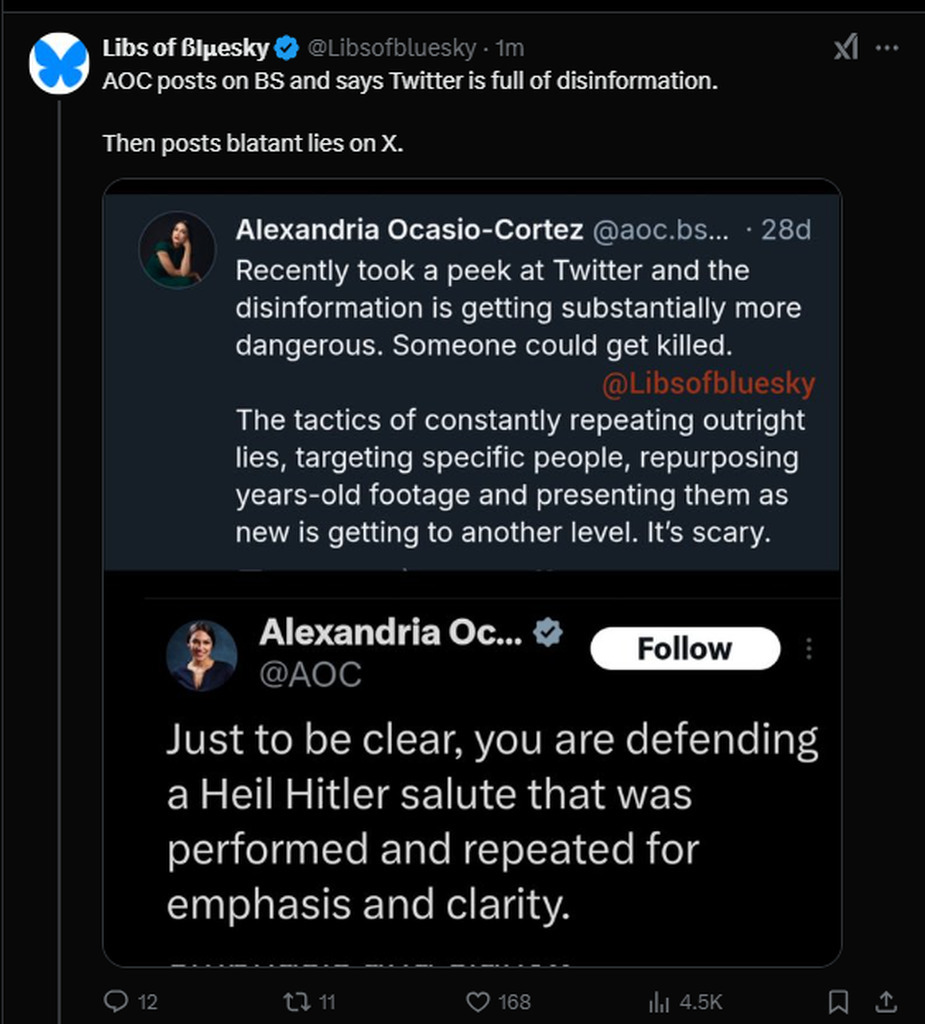Image resolution: width=925 pixels, height=1024 pixels.
Task: Open Libs of Bluesky butterfly profile avatar
Action: [x=59, y=62]
